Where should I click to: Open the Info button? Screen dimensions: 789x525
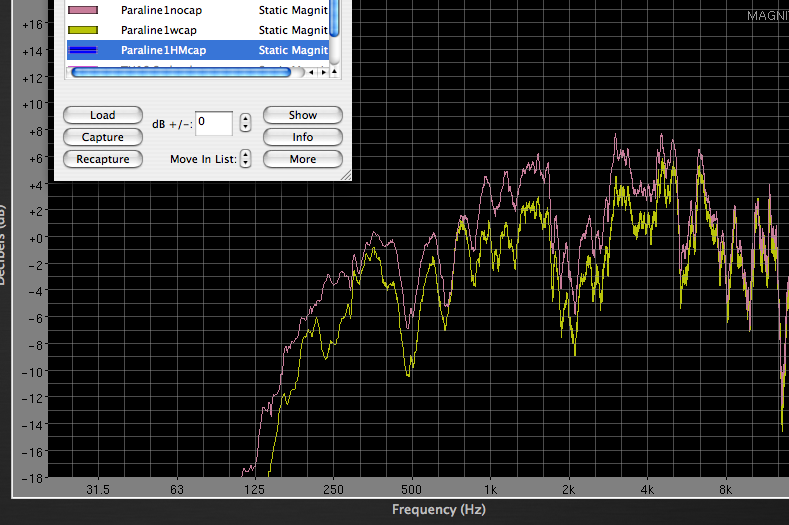(x=302, y=137)
